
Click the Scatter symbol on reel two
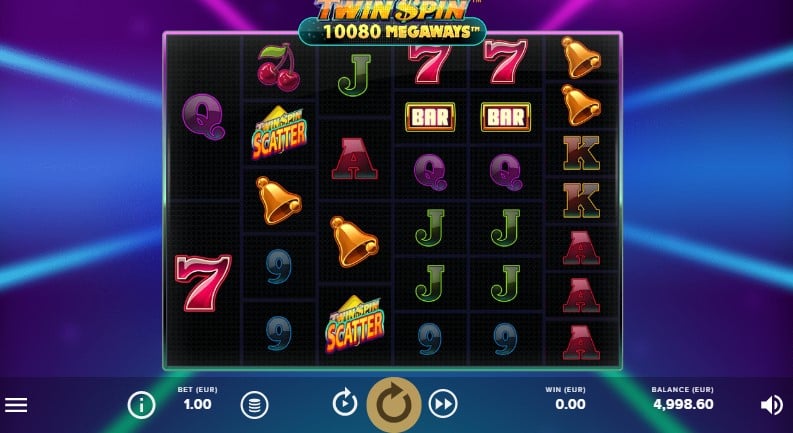279,132
